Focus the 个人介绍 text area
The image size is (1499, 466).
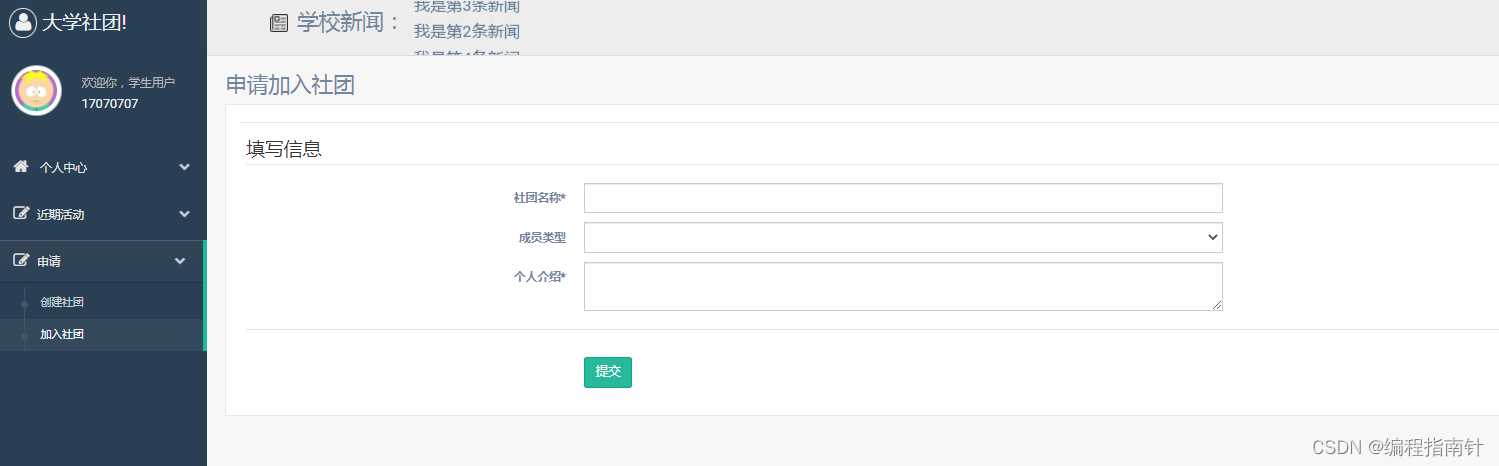click(903, 287)
